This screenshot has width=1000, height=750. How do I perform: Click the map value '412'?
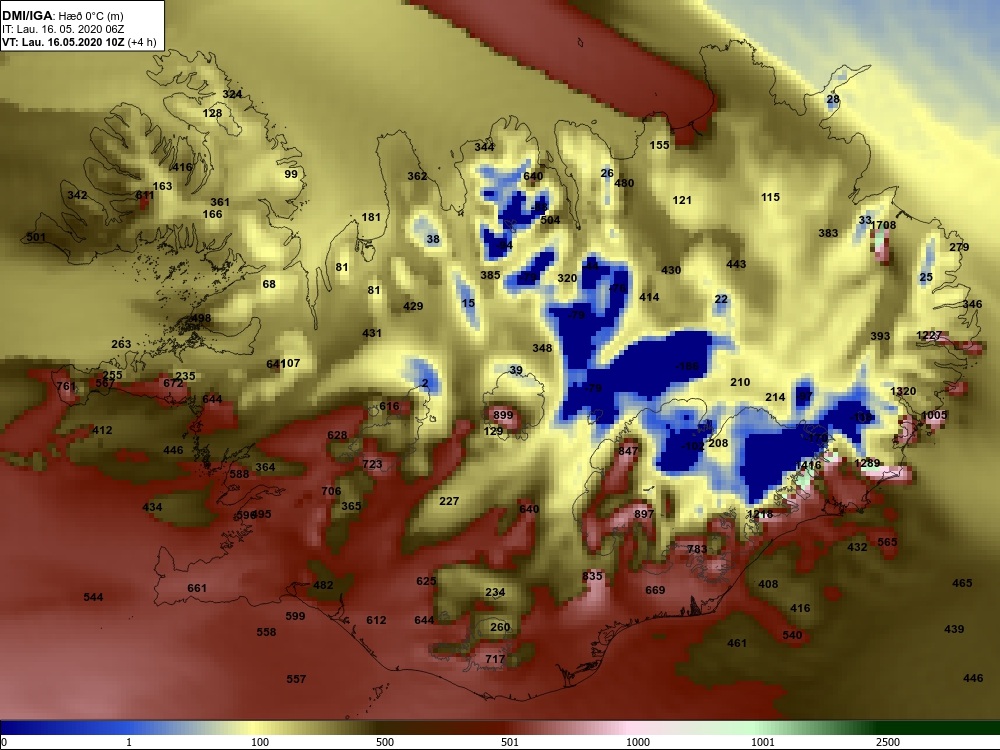coord(102,430)
